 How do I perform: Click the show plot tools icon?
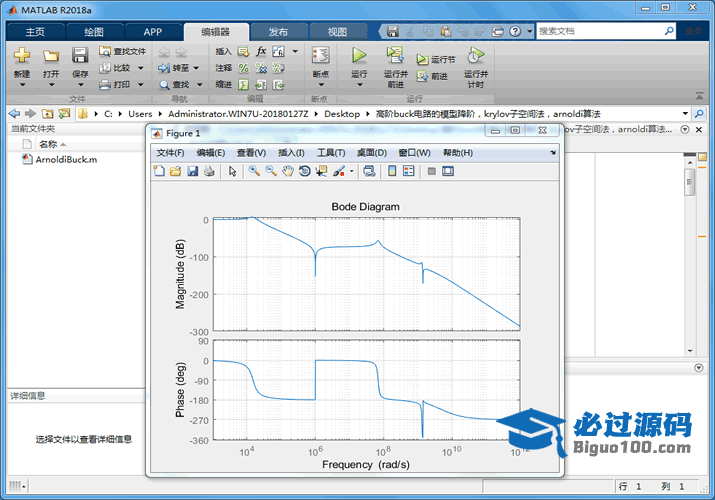point(448,171)
